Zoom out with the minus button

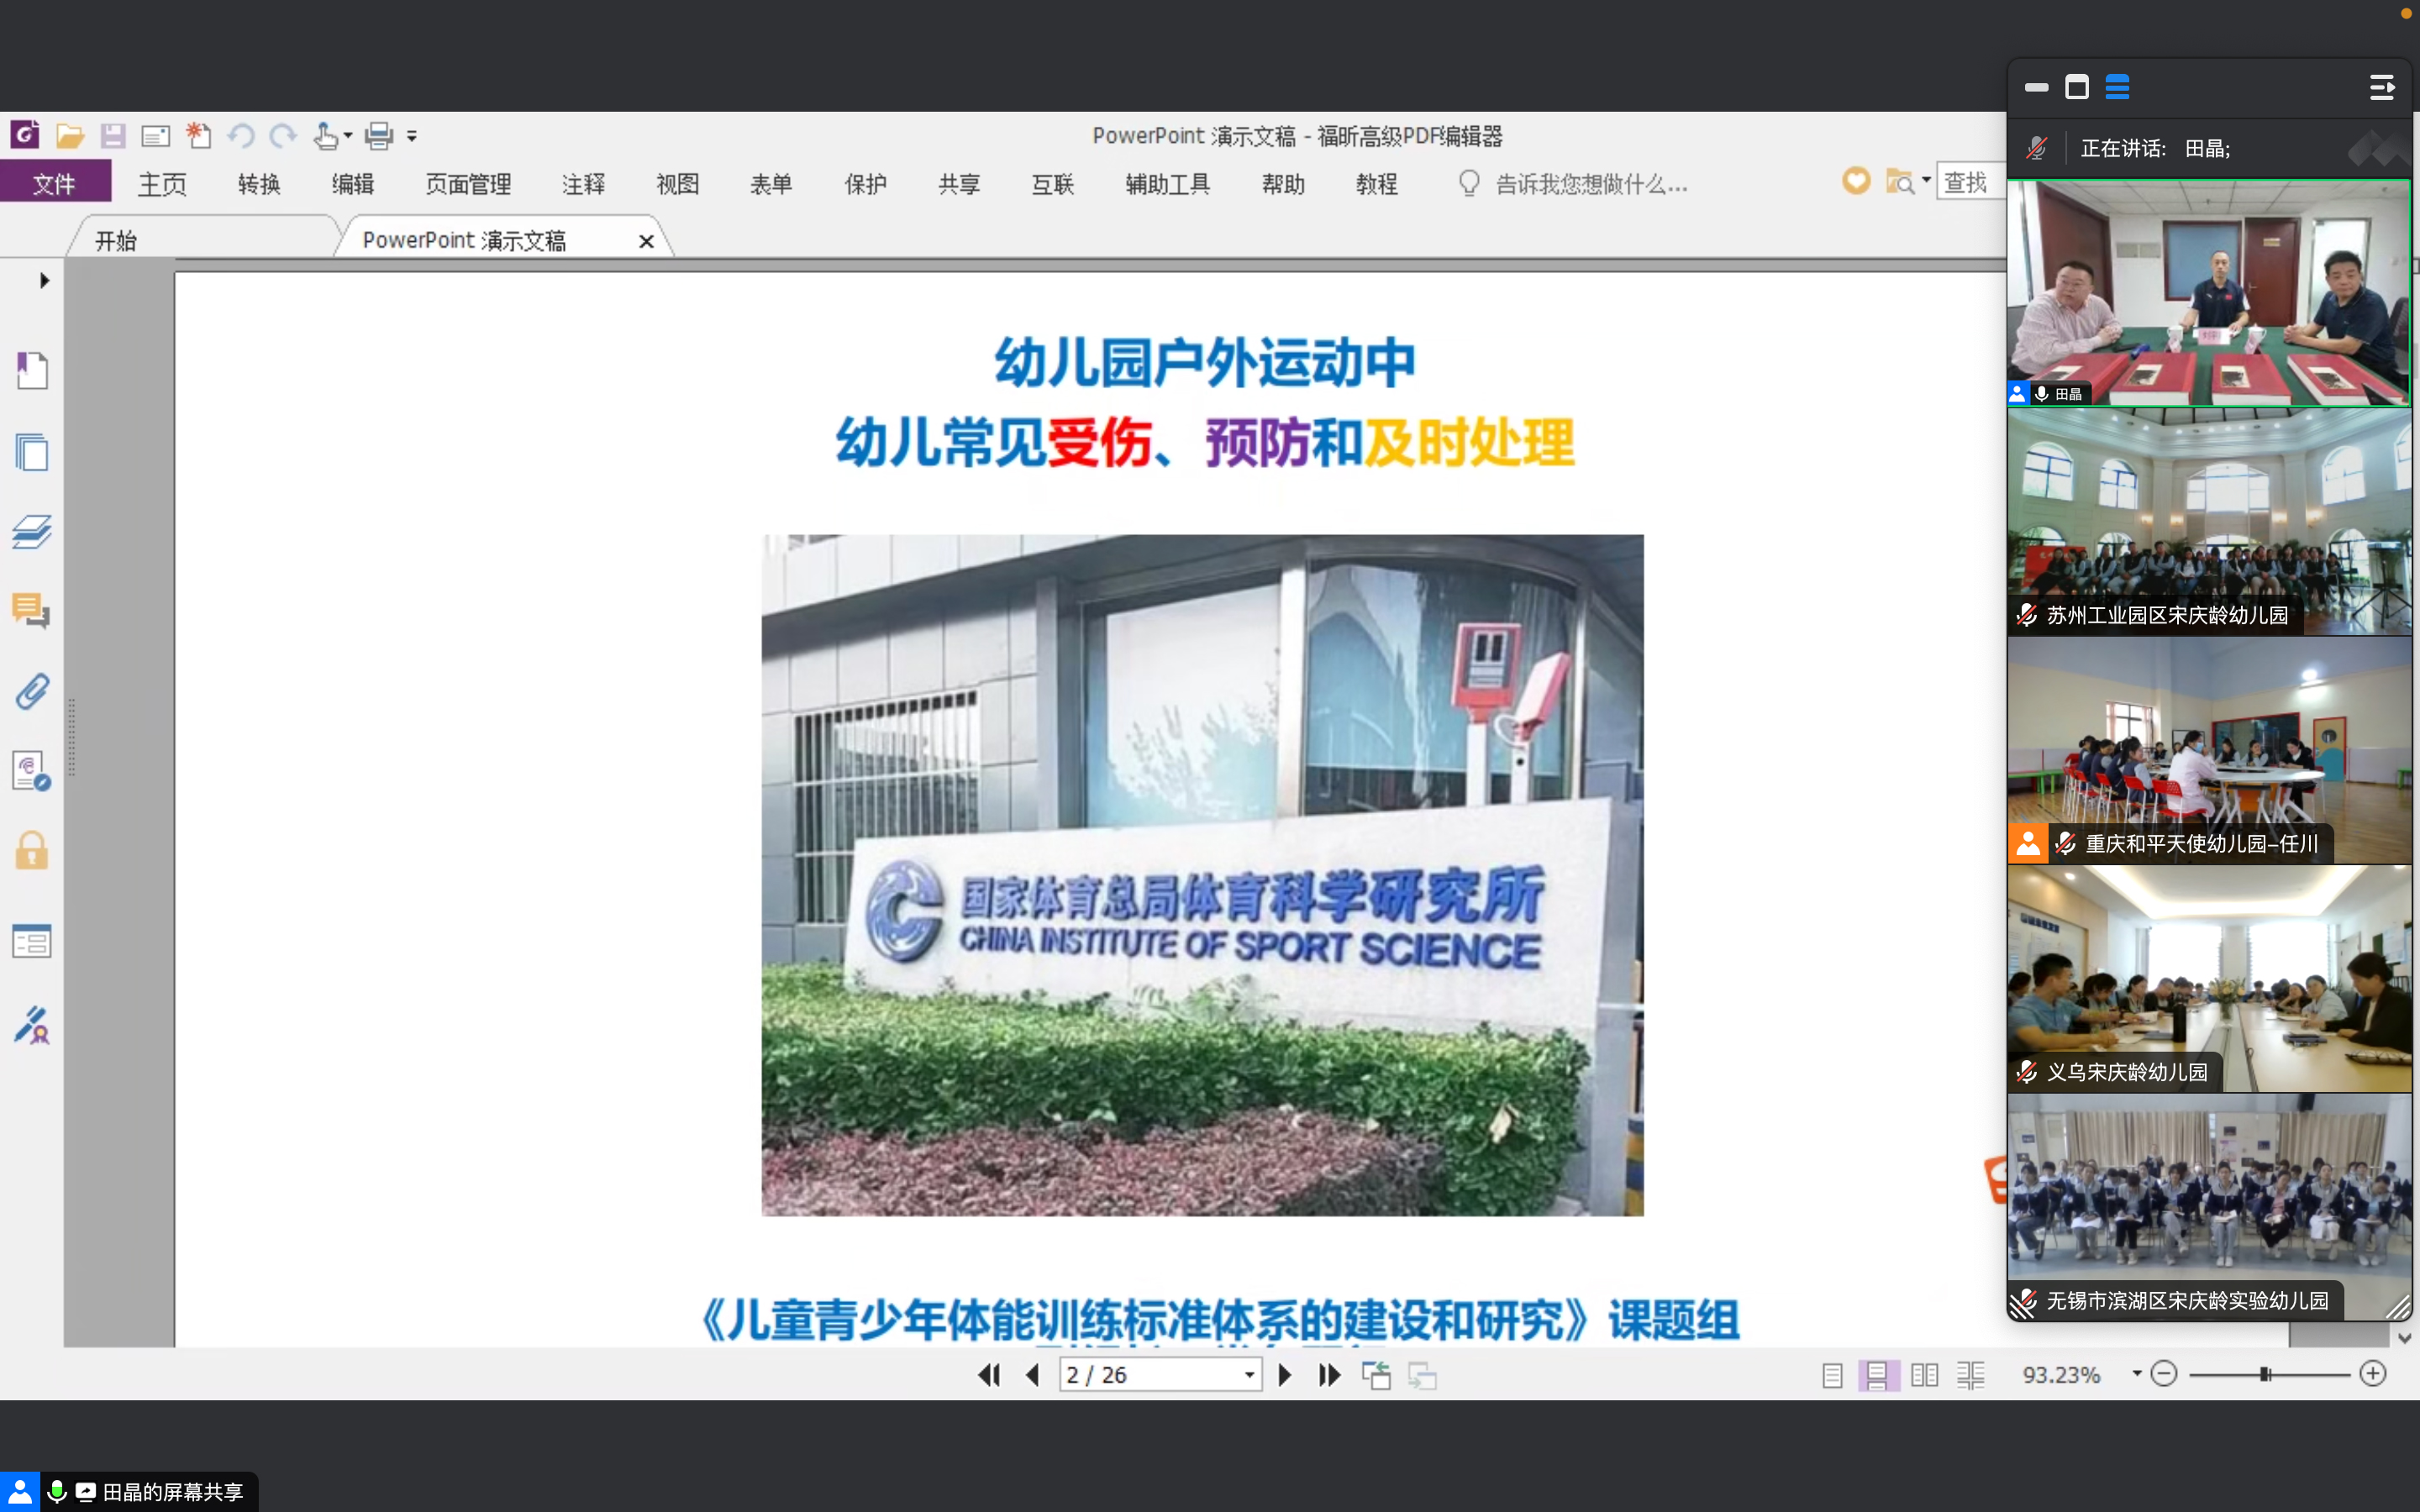(x=2164, y=1374)
